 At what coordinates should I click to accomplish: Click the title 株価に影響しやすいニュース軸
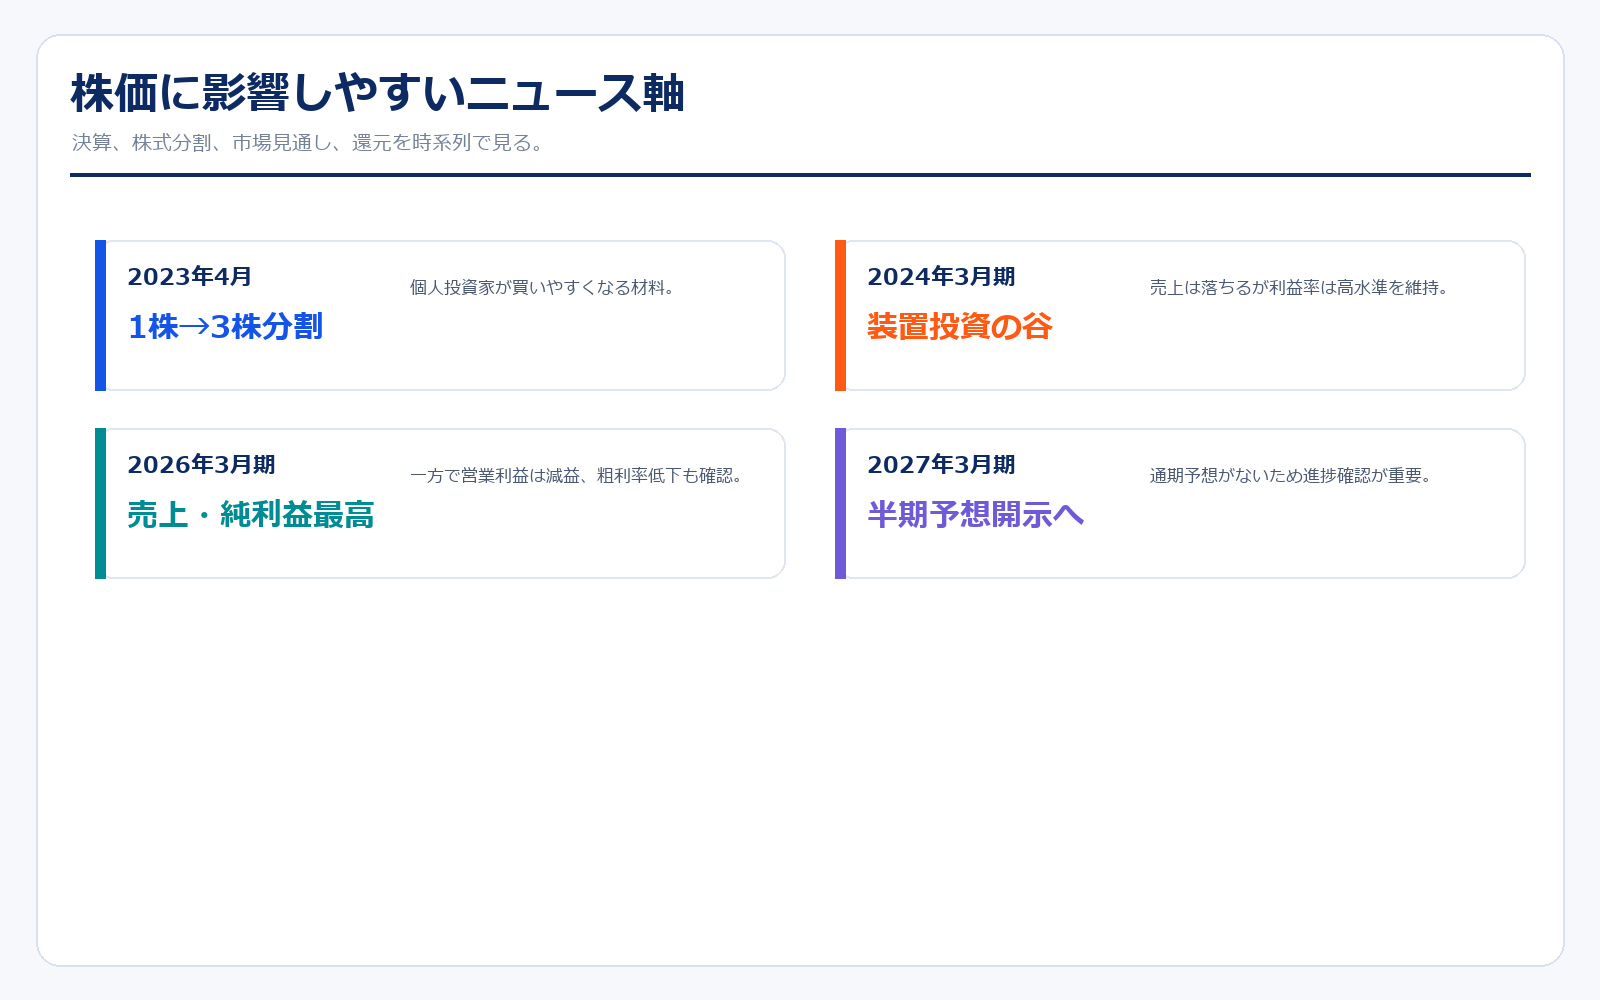378,93
